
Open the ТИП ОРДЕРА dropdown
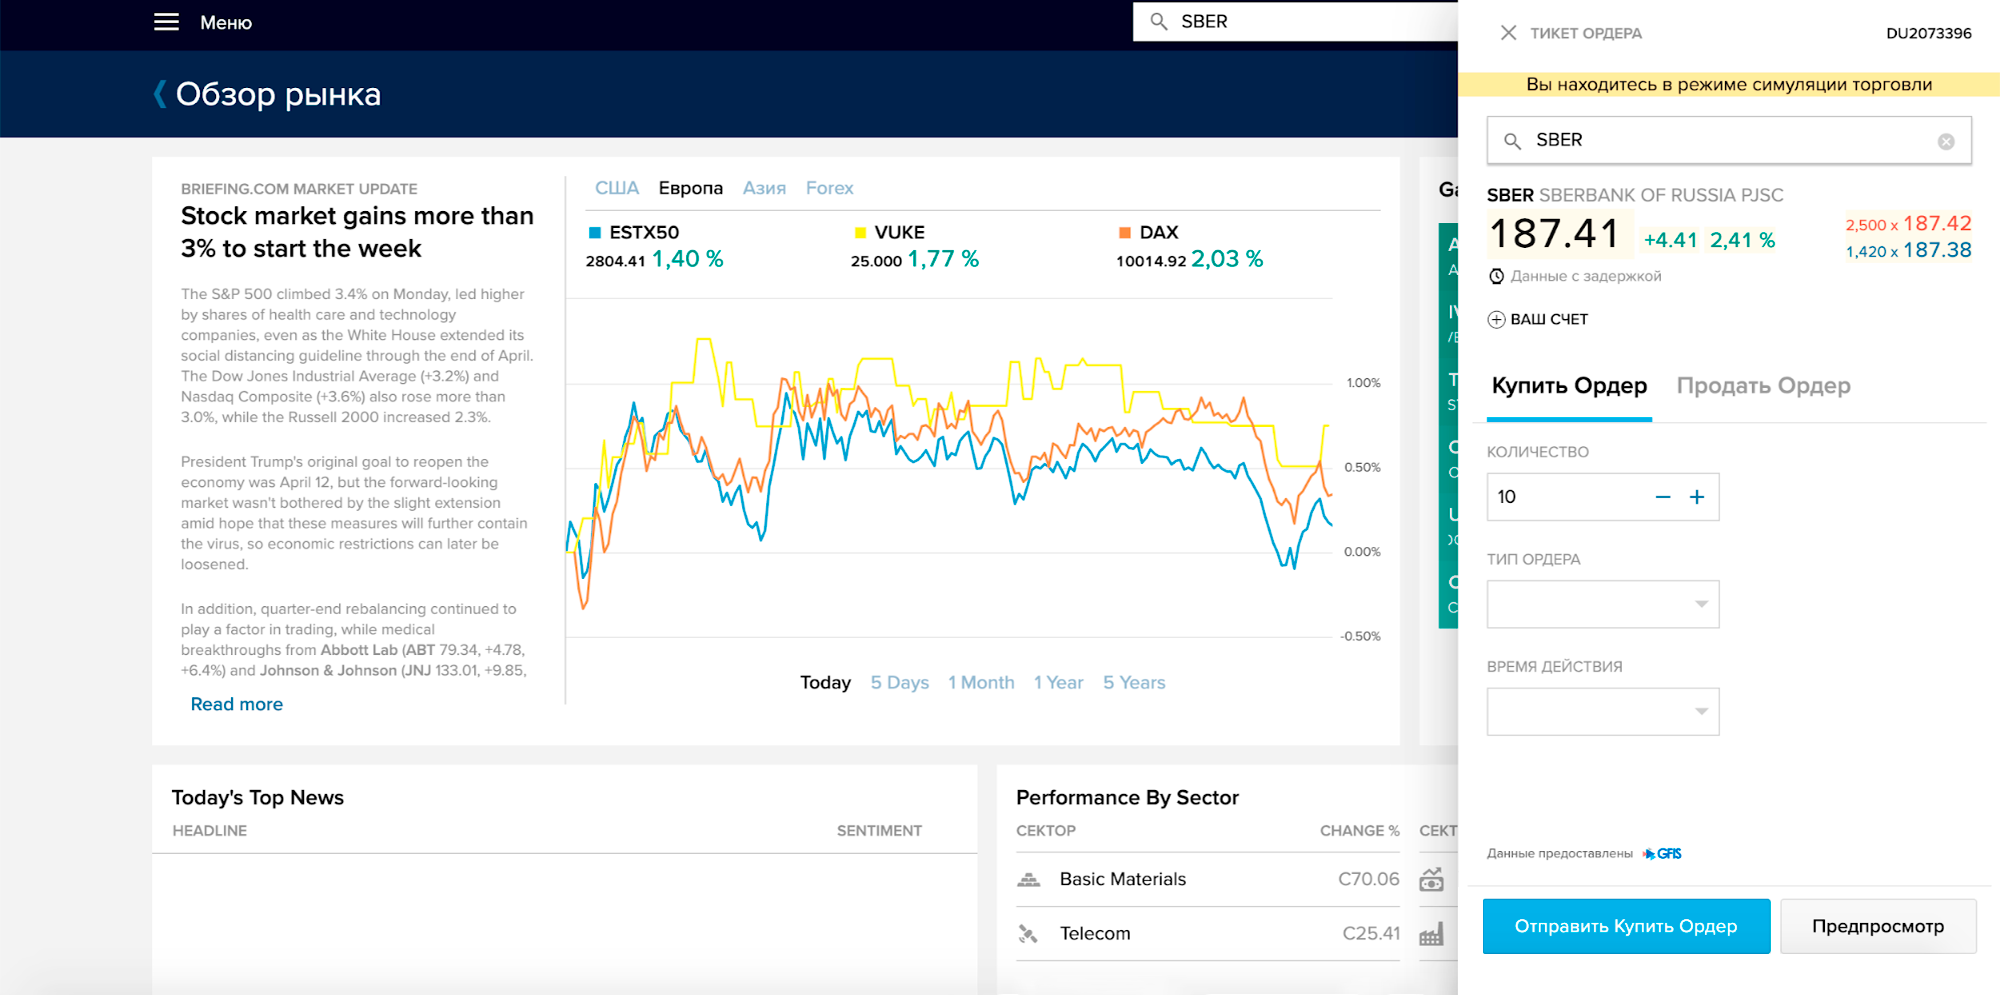(1603, 604)
